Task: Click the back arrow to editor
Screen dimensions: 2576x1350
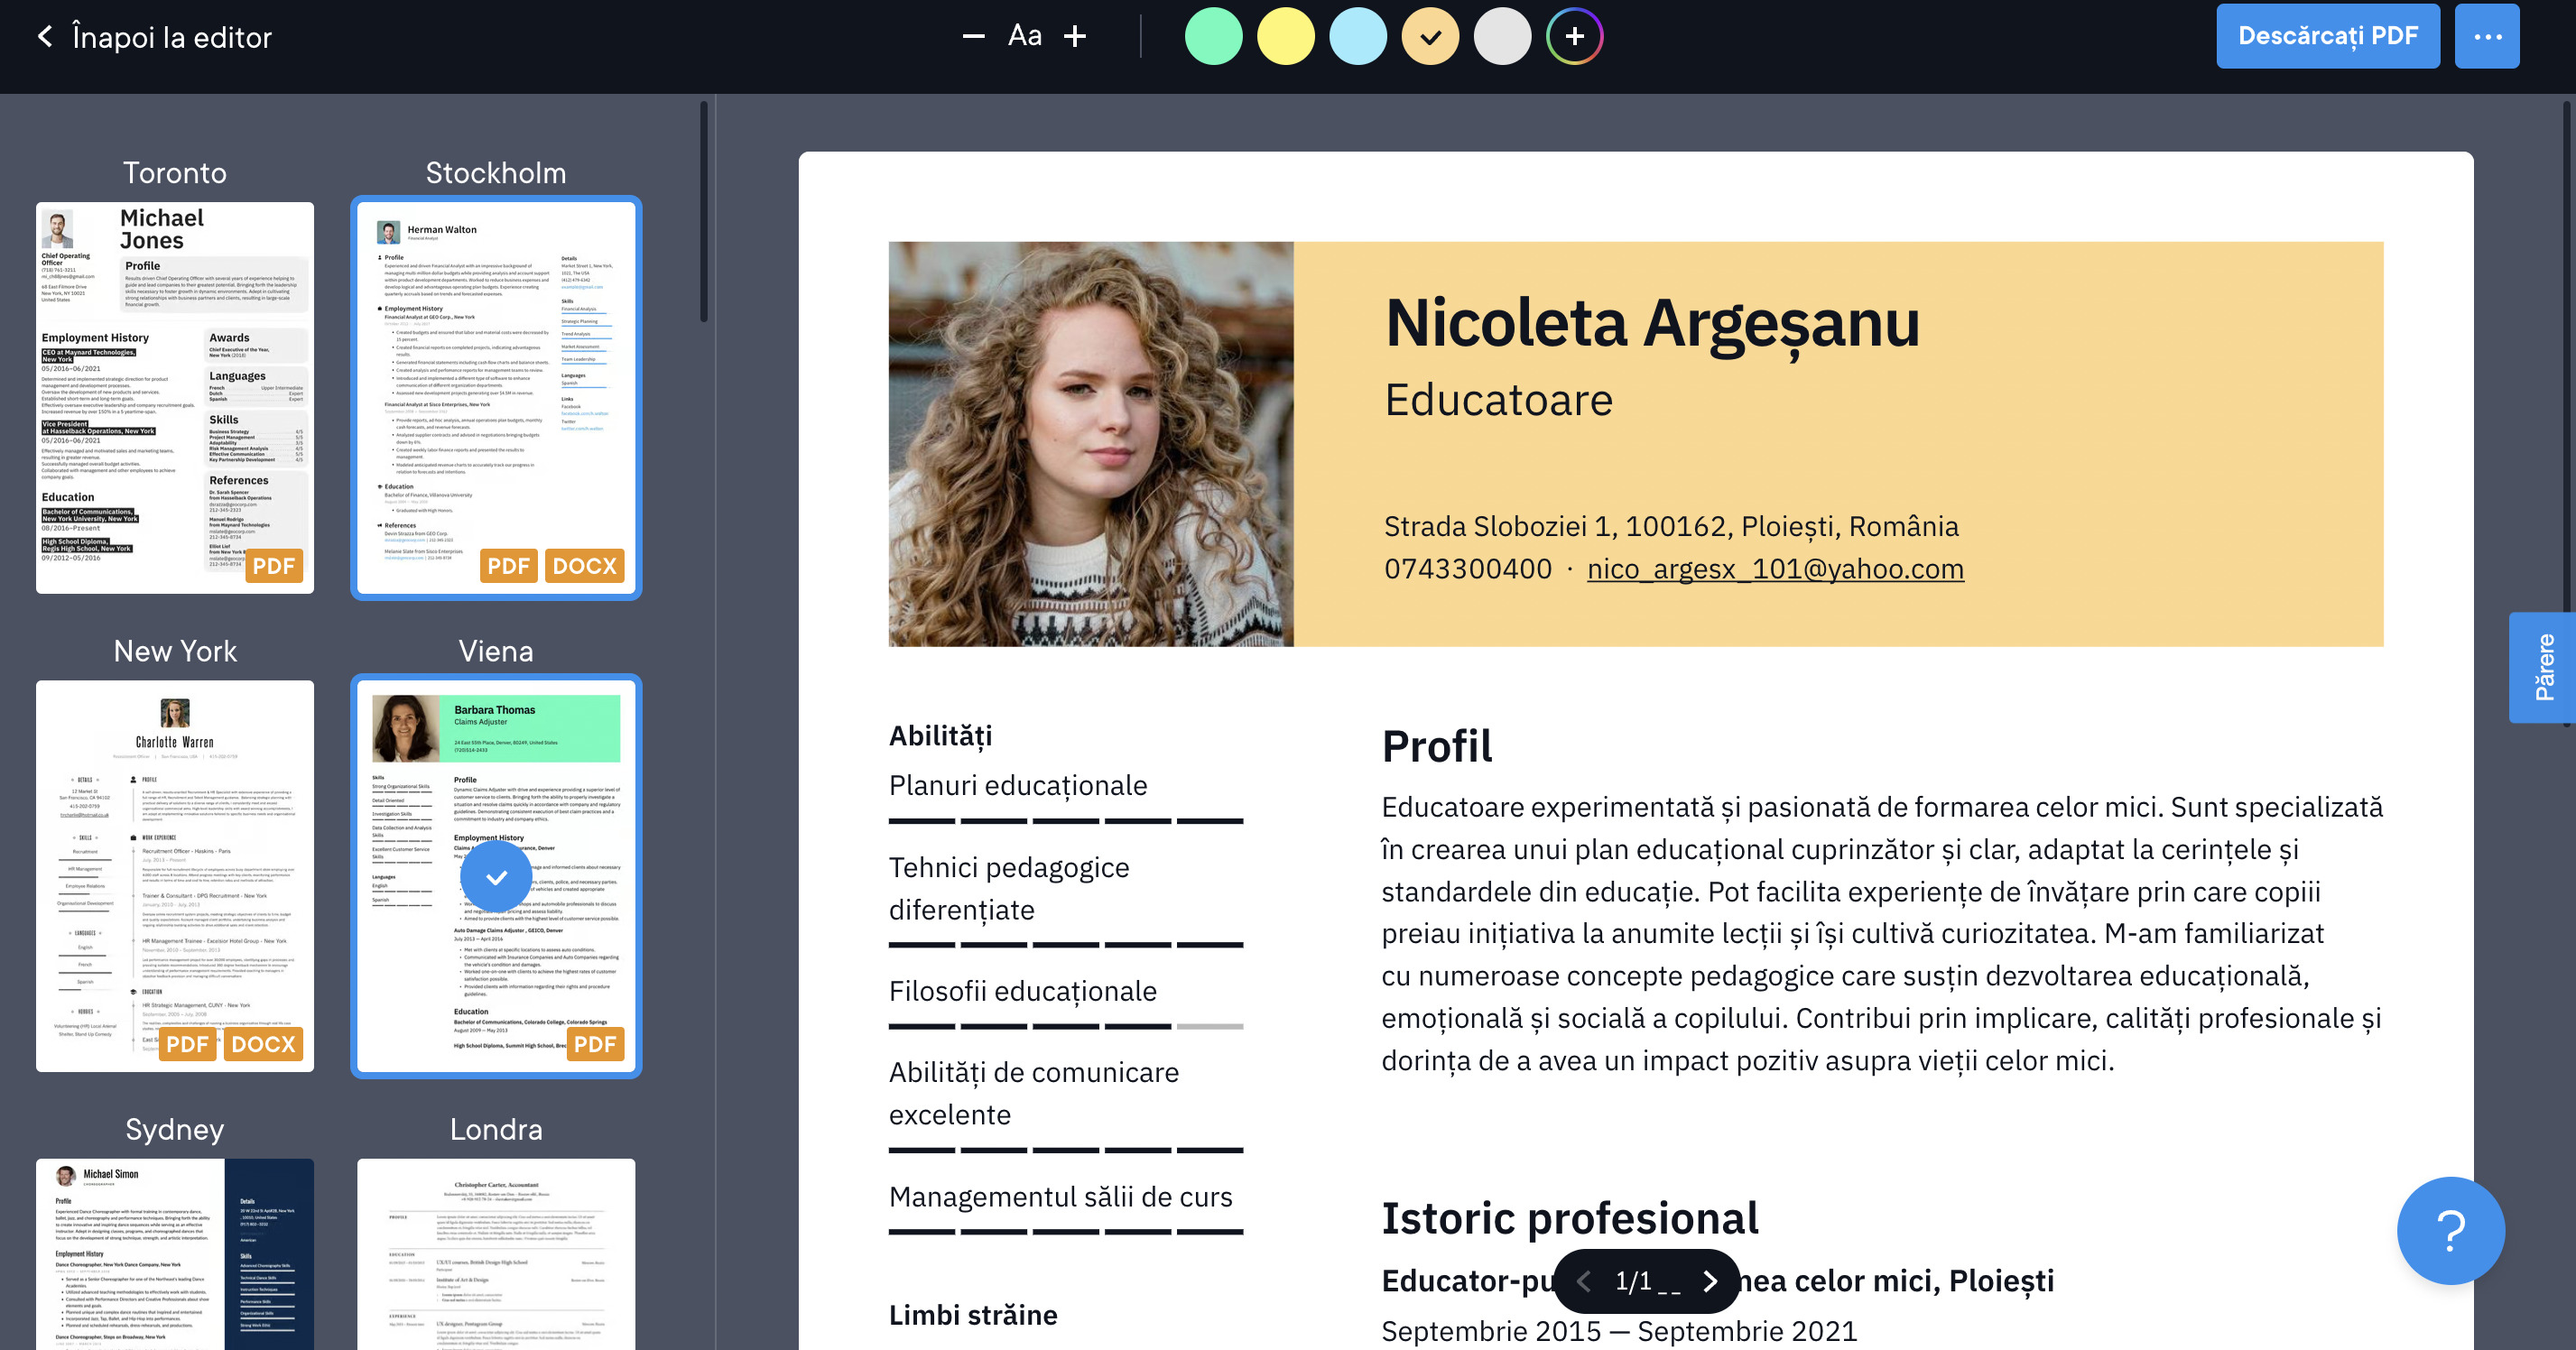Action: pyautogui.click(x=45, y=37)
